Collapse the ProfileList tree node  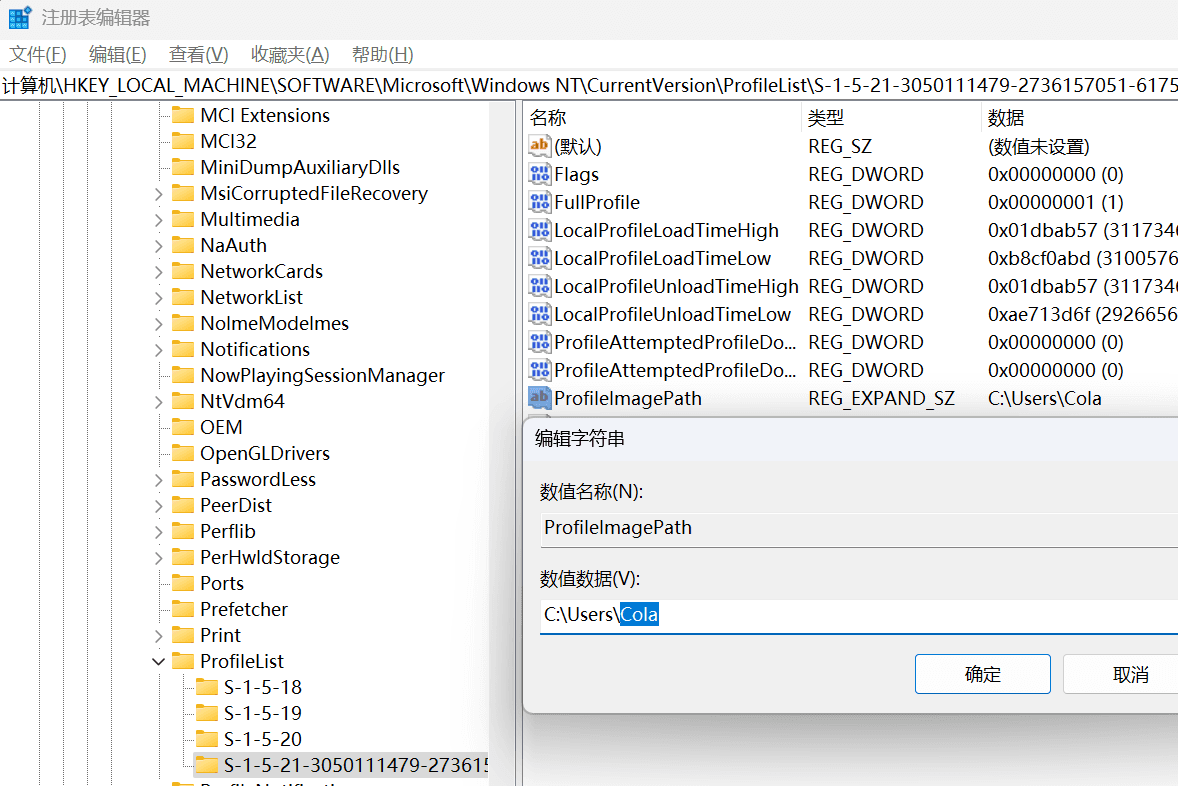point(159,662)
